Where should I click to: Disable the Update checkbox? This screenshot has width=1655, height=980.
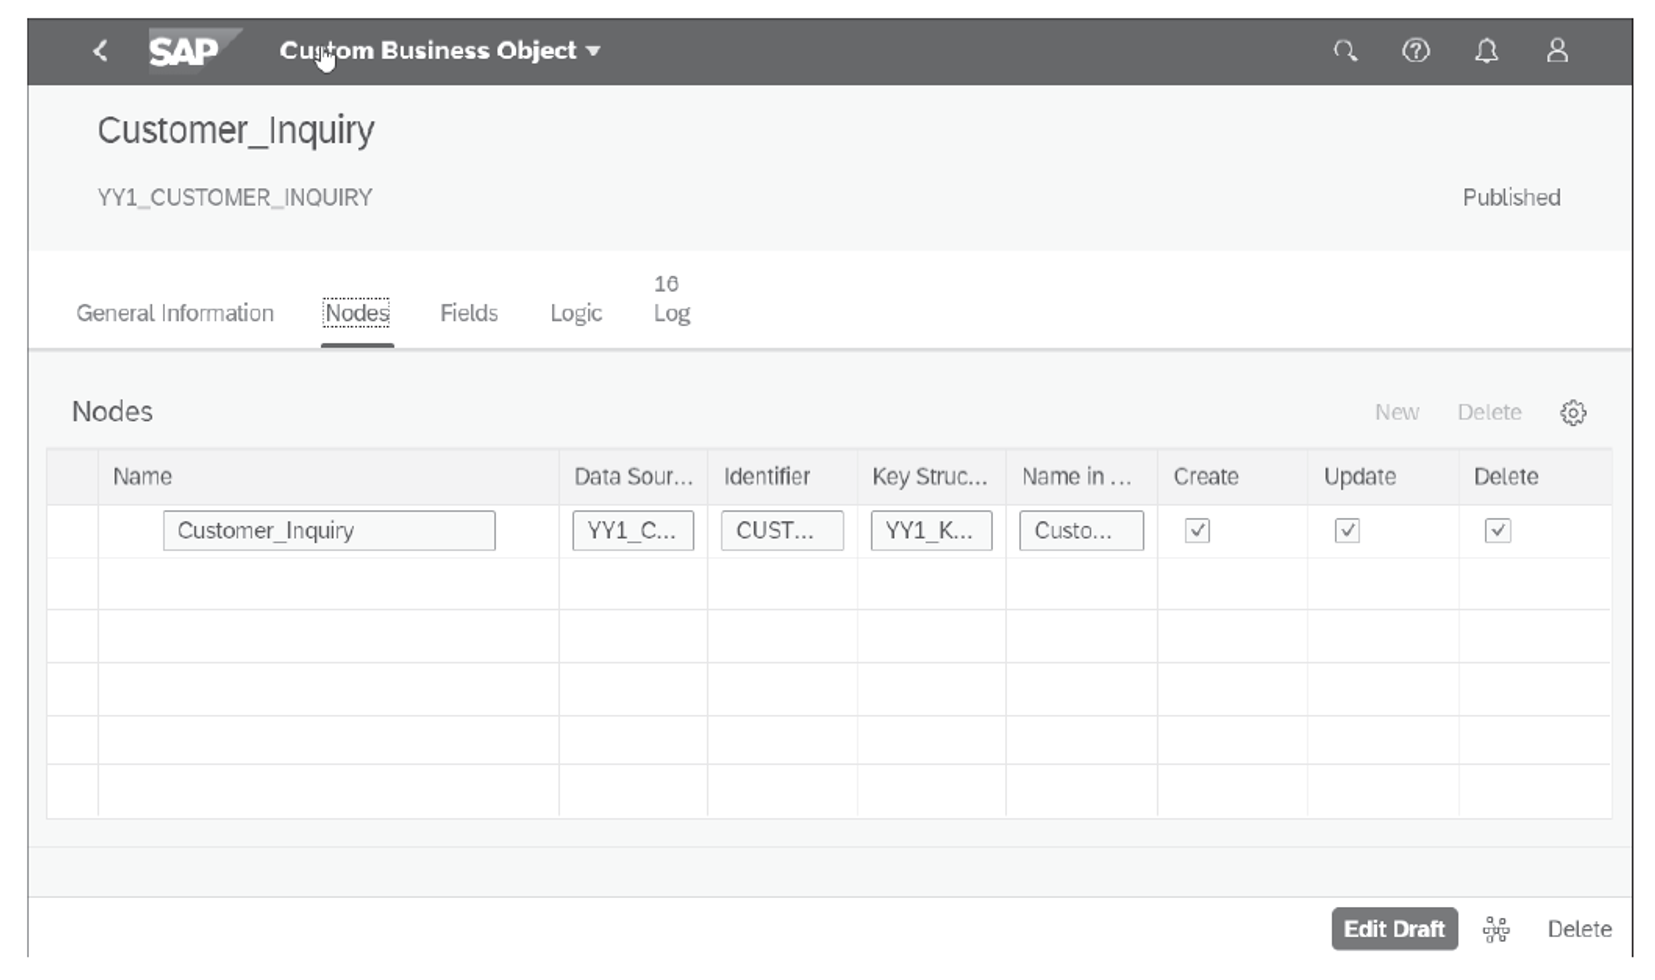(1346, 531)
